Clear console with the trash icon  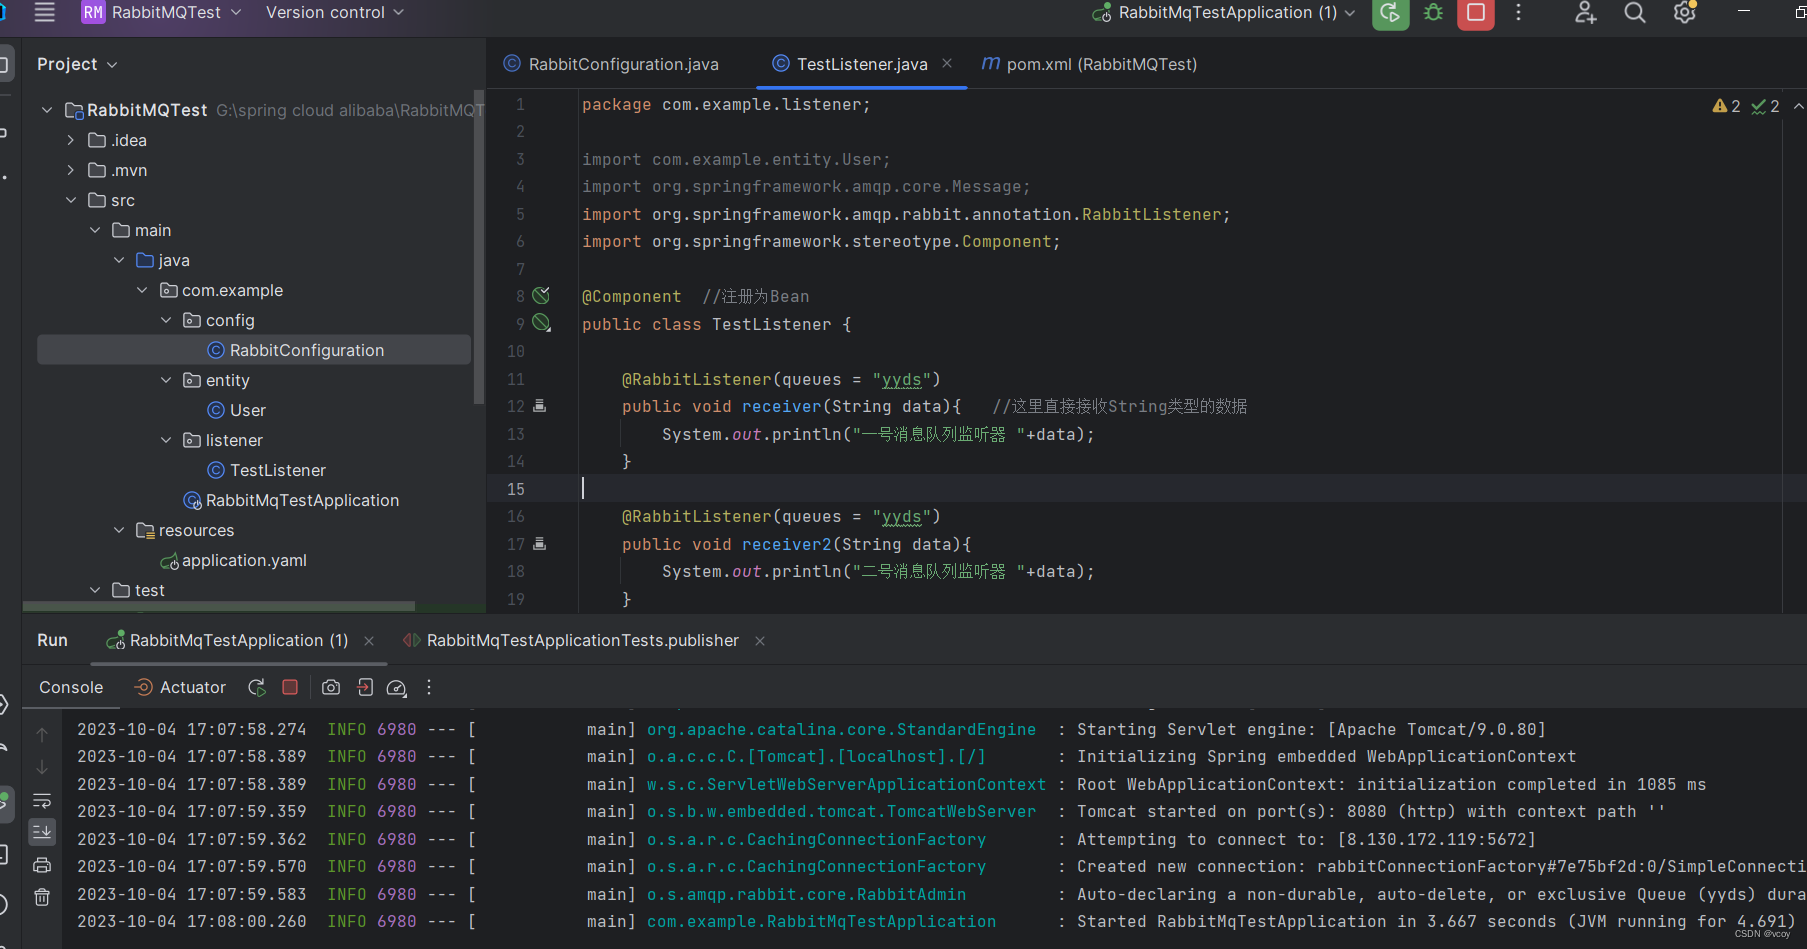tap(42, 897)
